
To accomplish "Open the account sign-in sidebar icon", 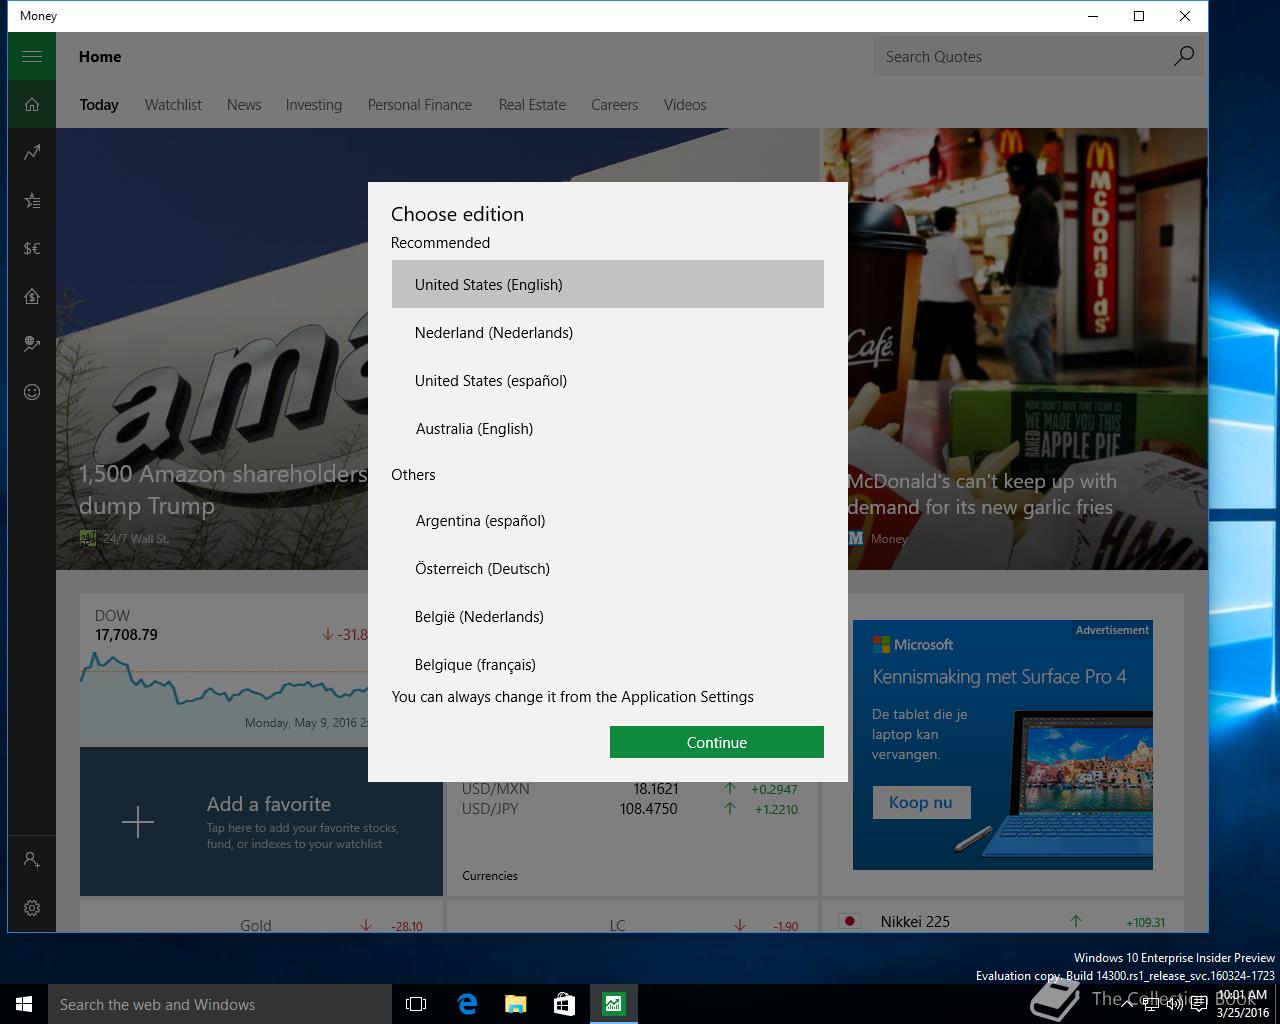I will point(32,859).
